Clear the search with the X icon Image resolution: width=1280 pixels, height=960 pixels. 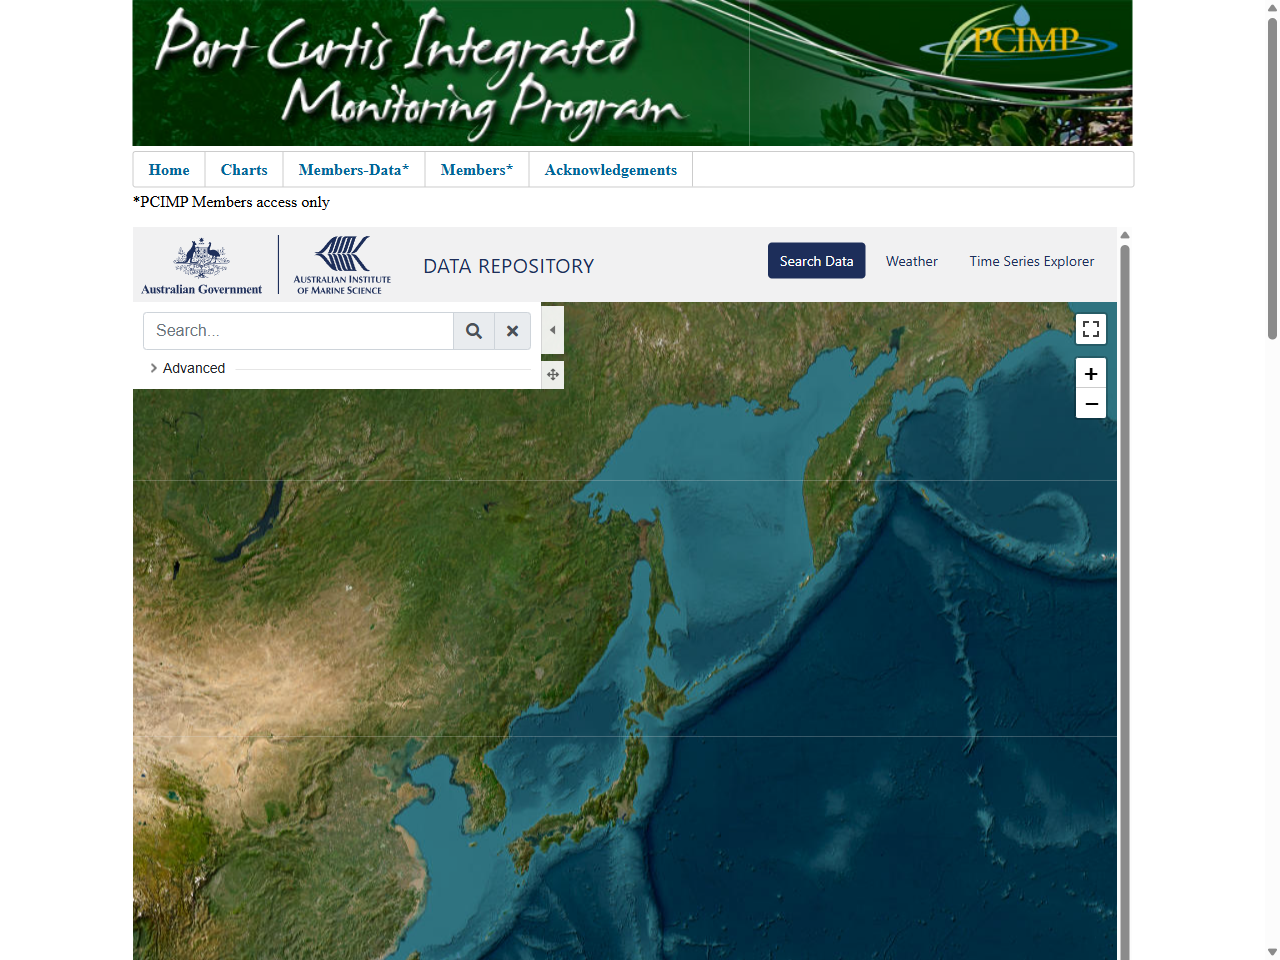tap(512, 330)
